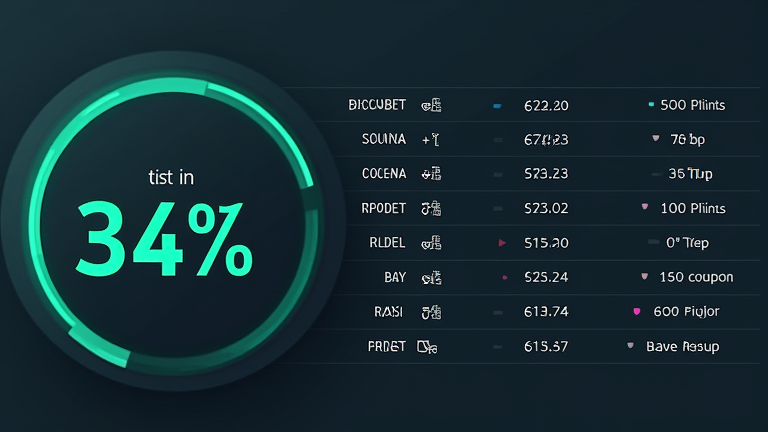768x432 pixels.
Task: Click the icon beside RPODET
Action: point(431,209)
